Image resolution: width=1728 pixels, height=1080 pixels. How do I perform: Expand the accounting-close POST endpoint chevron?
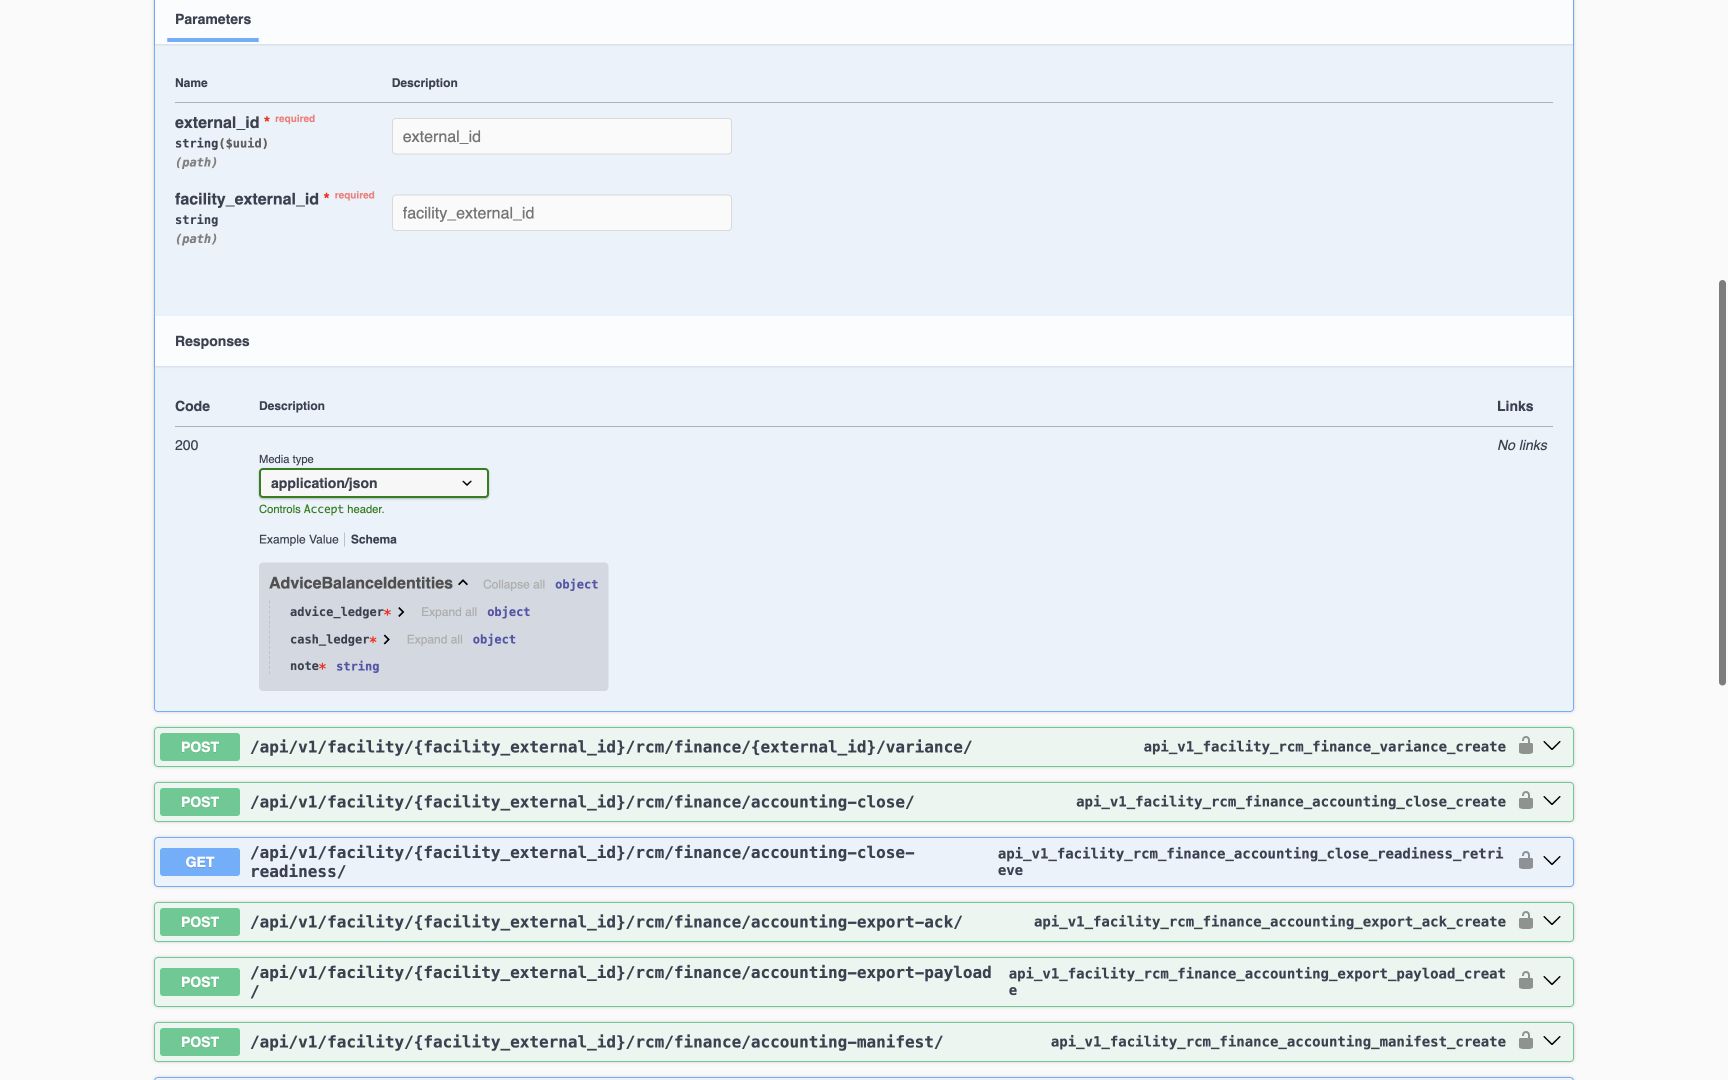coord(1552,801)
